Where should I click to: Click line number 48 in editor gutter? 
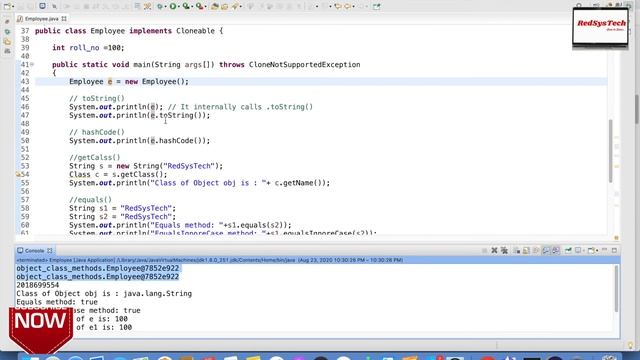(25, 124)
